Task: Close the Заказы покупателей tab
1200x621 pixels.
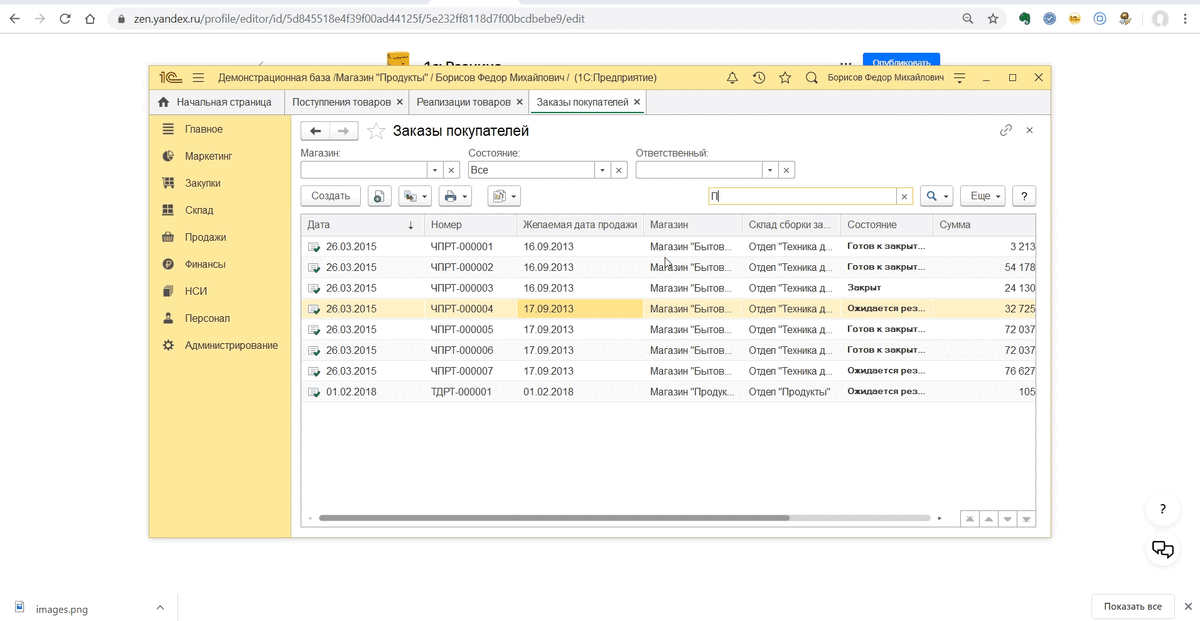Action: [637, 102]
